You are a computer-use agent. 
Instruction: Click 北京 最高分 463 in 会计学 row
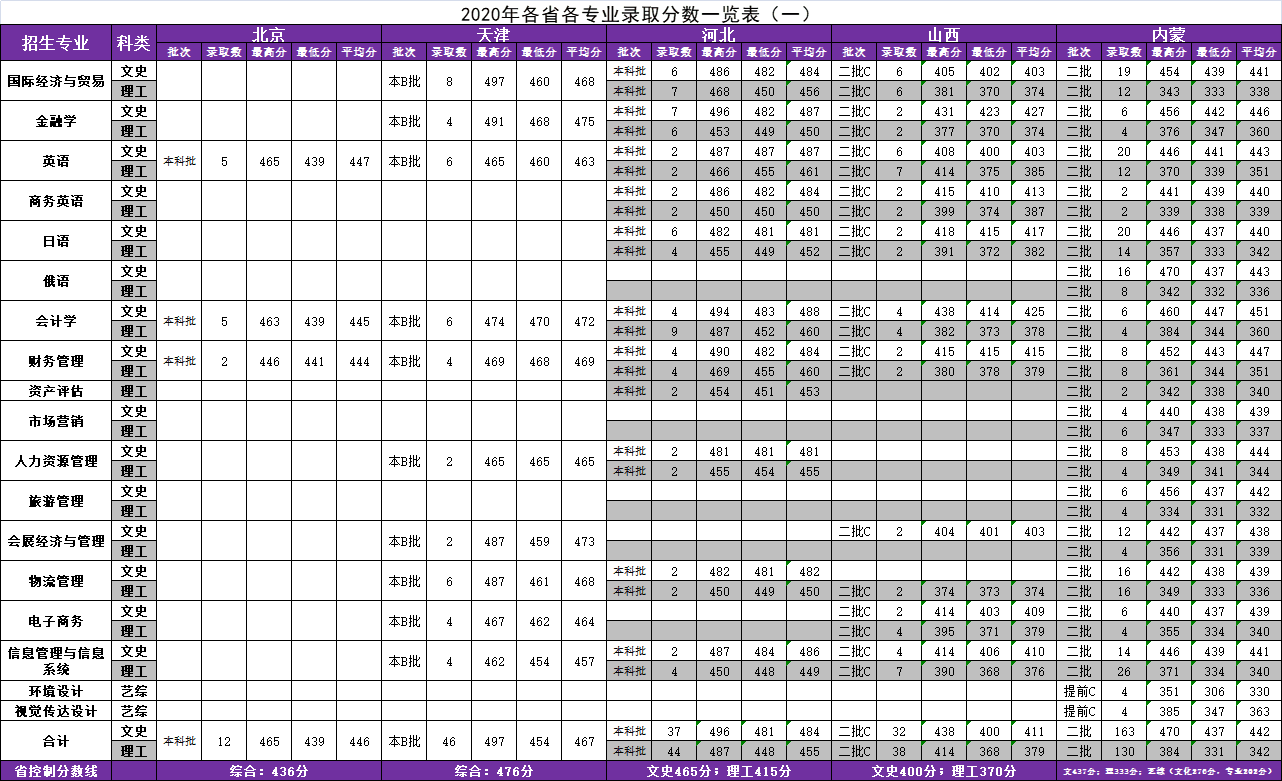[269, 321]
